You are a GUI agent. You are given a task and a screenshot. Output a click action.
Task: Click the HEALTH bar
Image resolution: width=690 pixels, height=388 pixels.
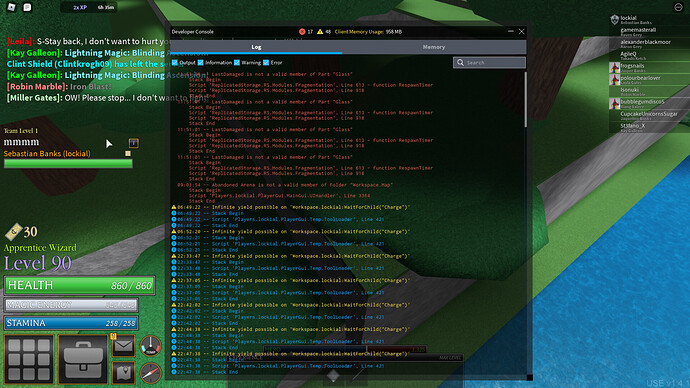pos(80,285)
